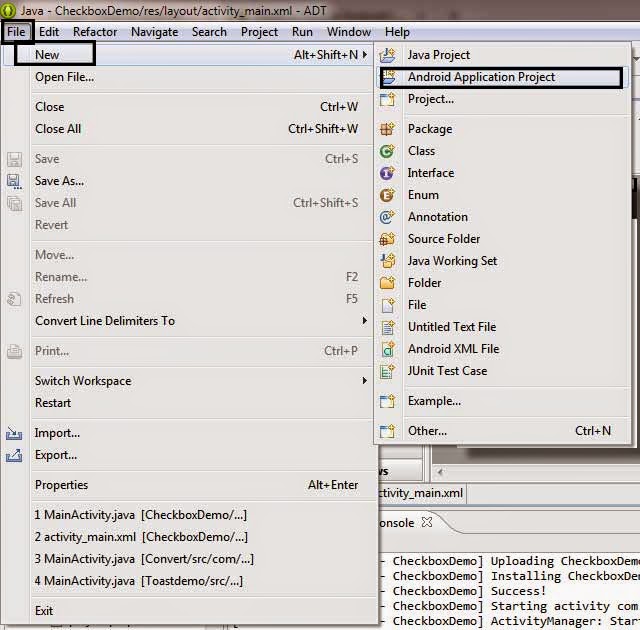
Task: Select Java Project entry
Action: pyautogui.click(x=502, y=55)
